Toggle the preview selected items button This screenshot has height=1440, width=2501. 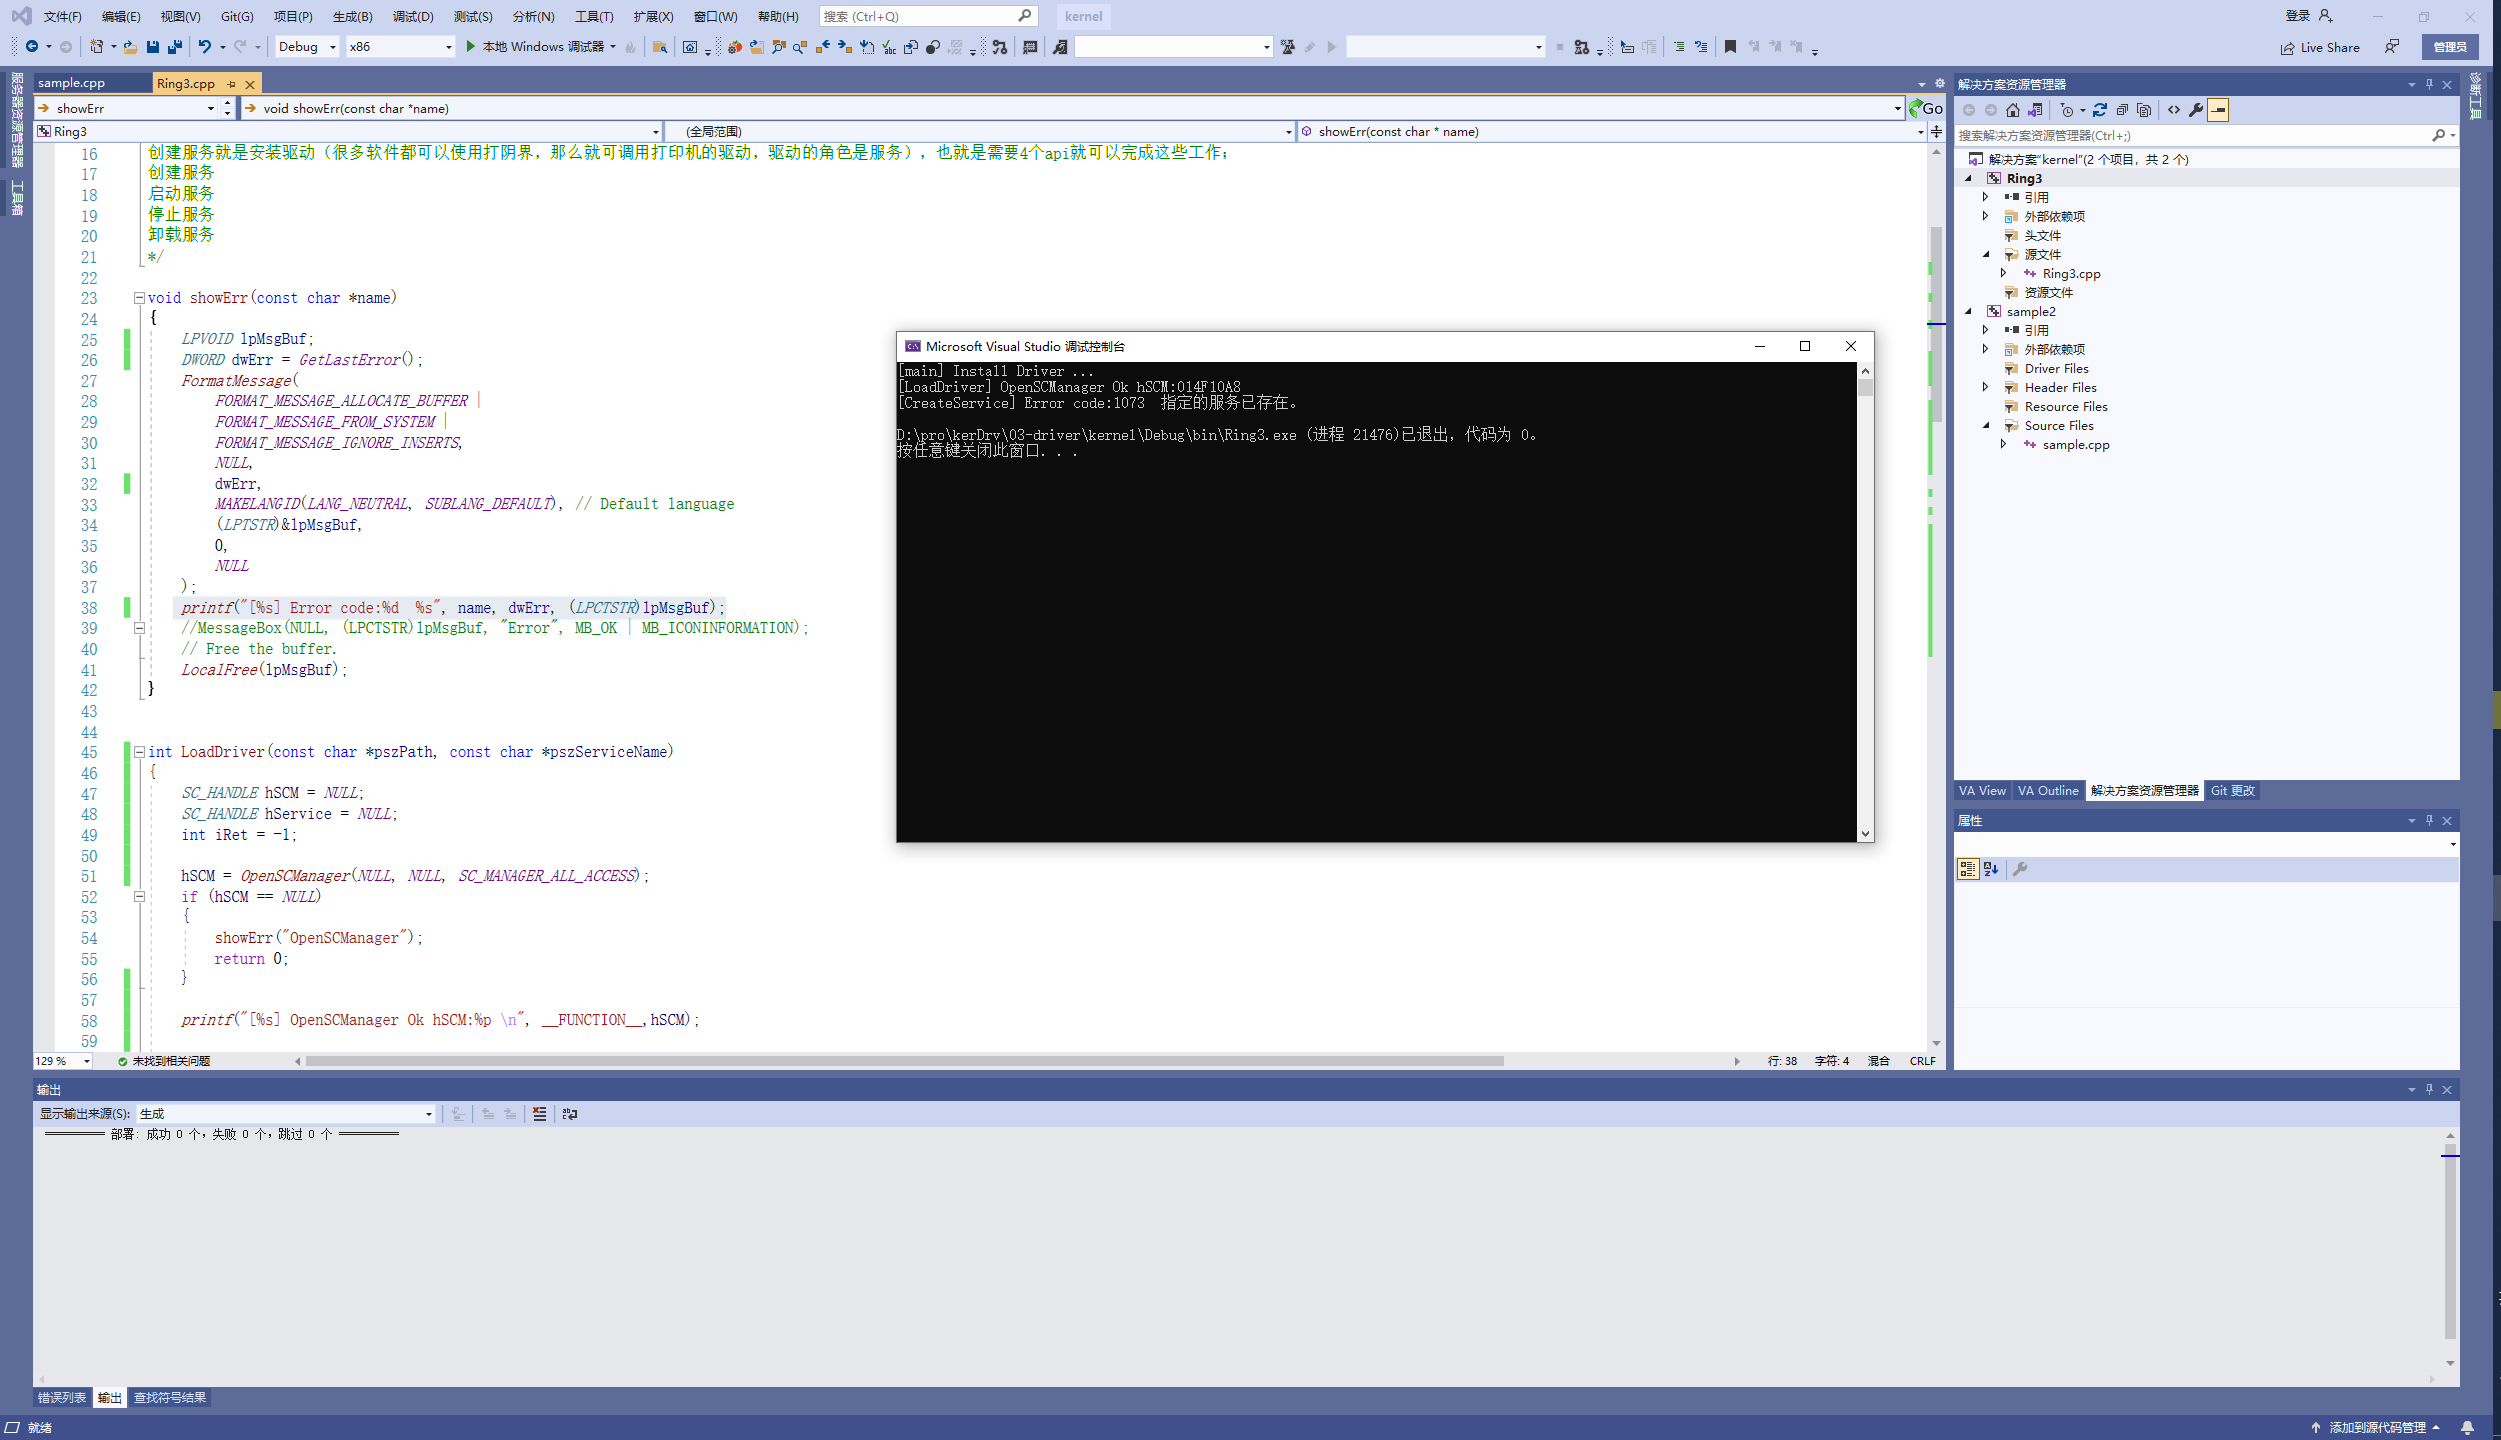click(2218, 110)
